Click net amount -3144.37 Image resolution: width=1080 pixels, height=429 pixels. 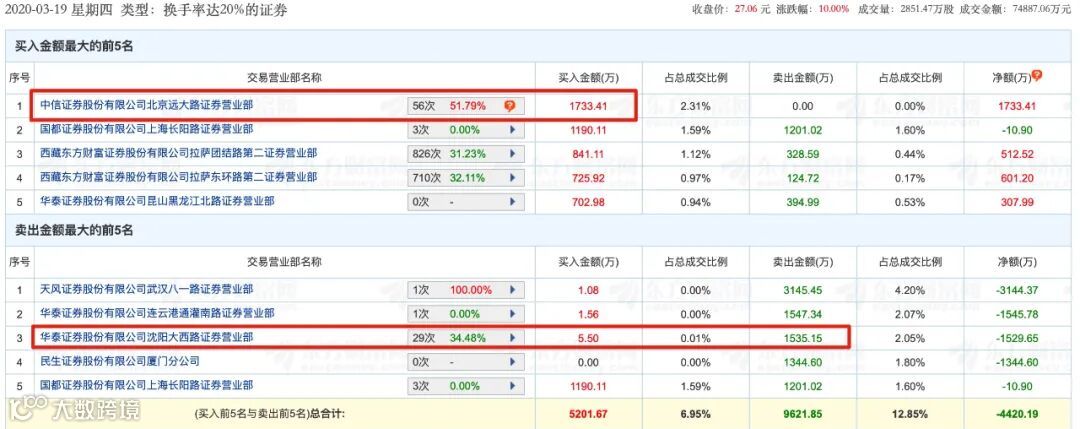1018,290
